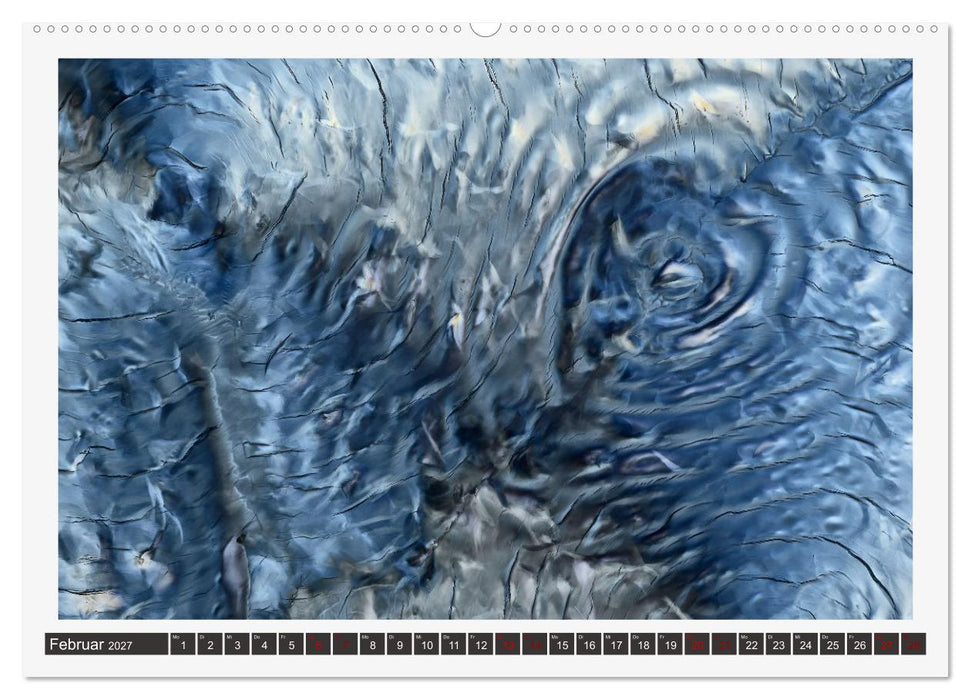Click red Sunday cell for day 14
971x700 pixels.
(535, 644)
